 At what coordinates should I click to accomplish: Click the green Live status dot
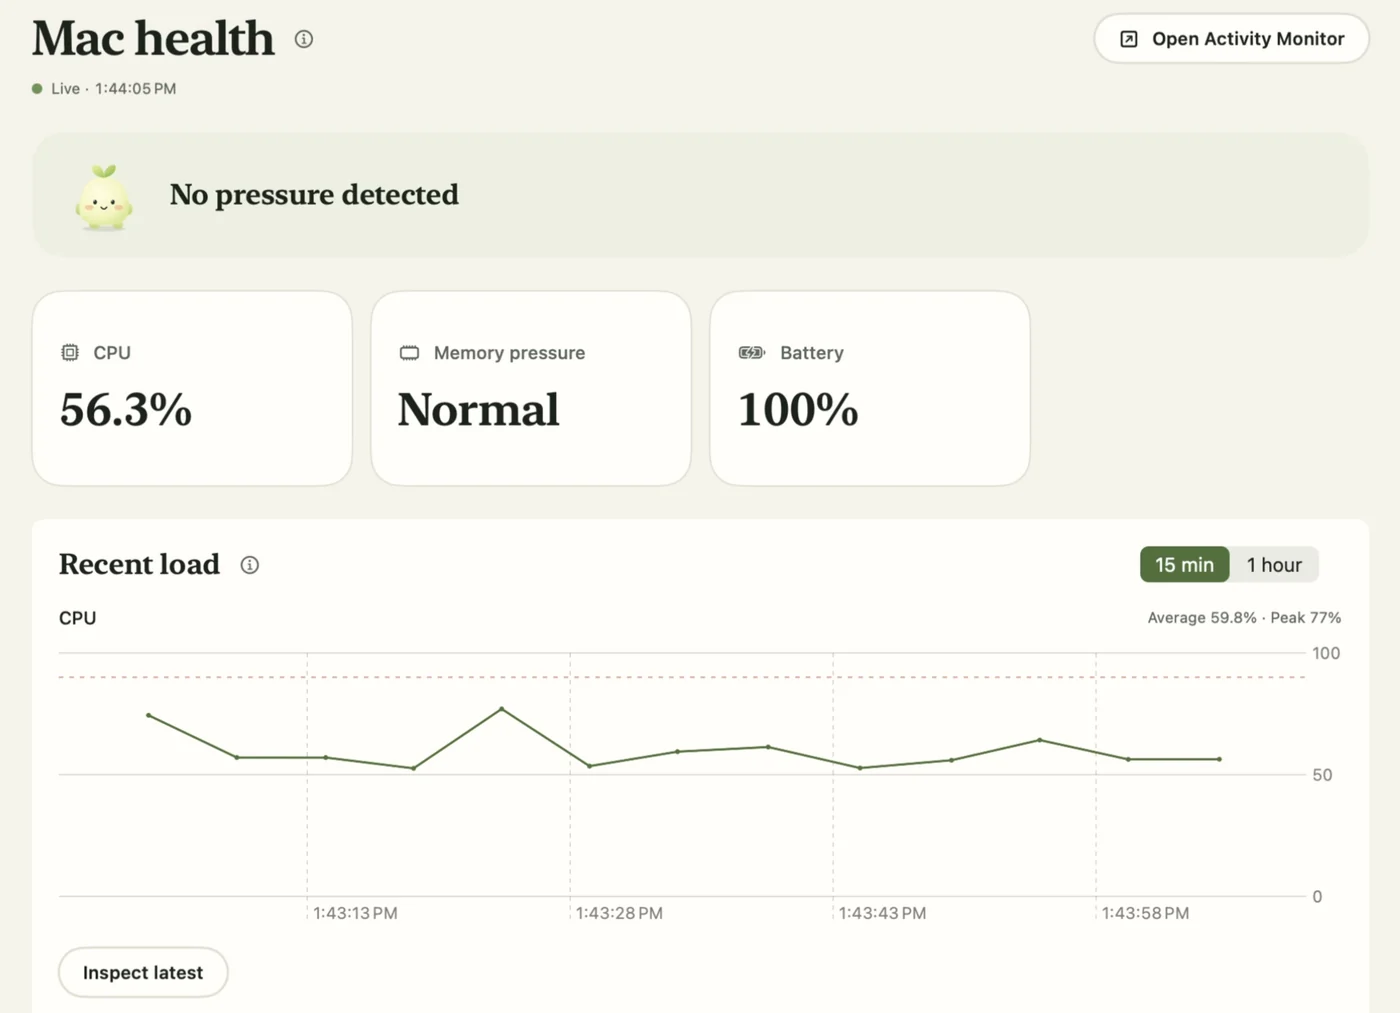(x=37, y=89)
